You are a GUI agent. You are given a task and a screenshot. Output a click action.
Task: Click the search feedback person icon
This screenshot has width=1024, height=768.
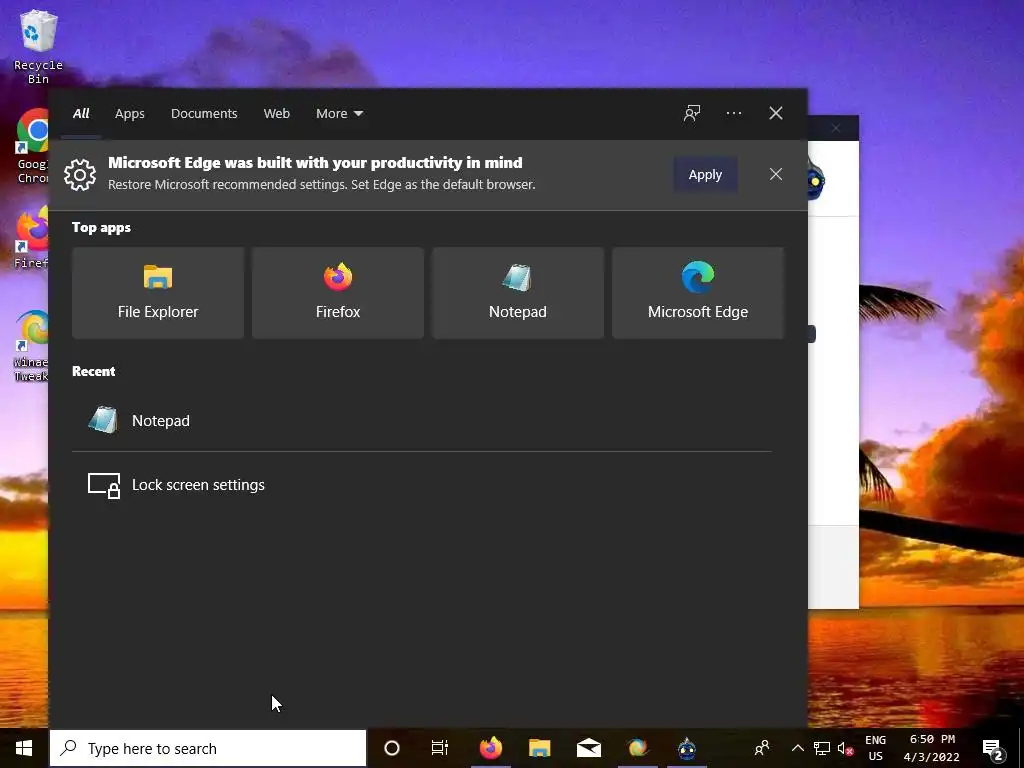(x=692, y=113)
